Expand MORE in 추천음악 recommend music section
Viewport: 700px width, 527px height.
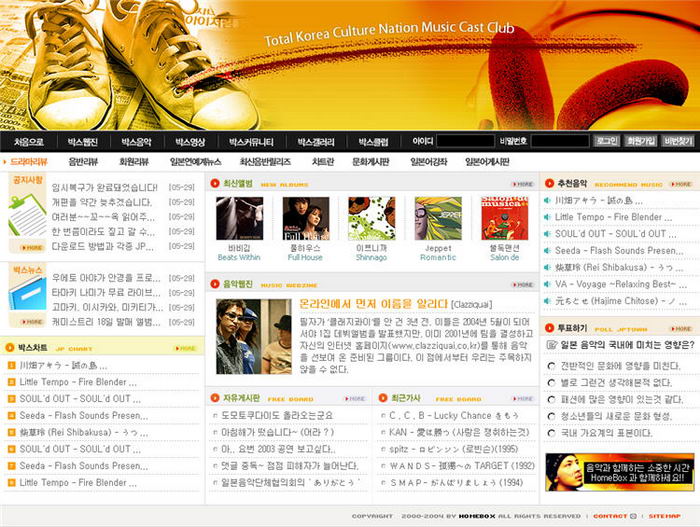coord(681,184)
